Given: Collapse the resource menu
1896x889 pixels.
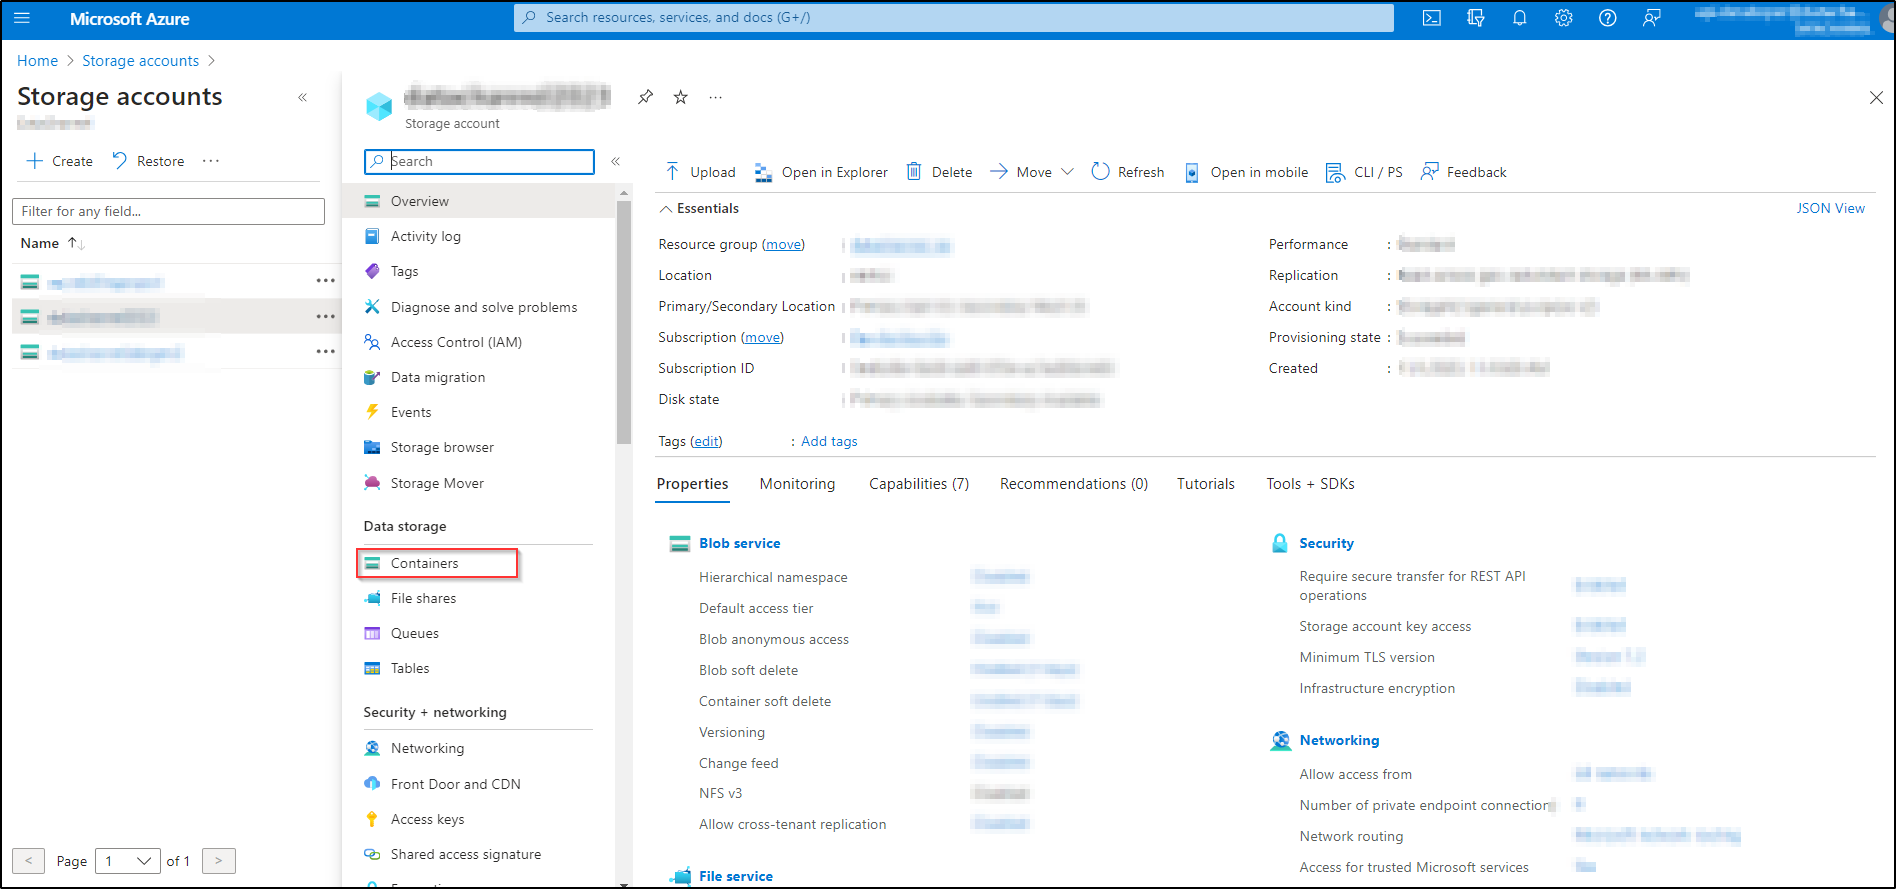Looking at the screenshot, I should click(x=616, y=161).
